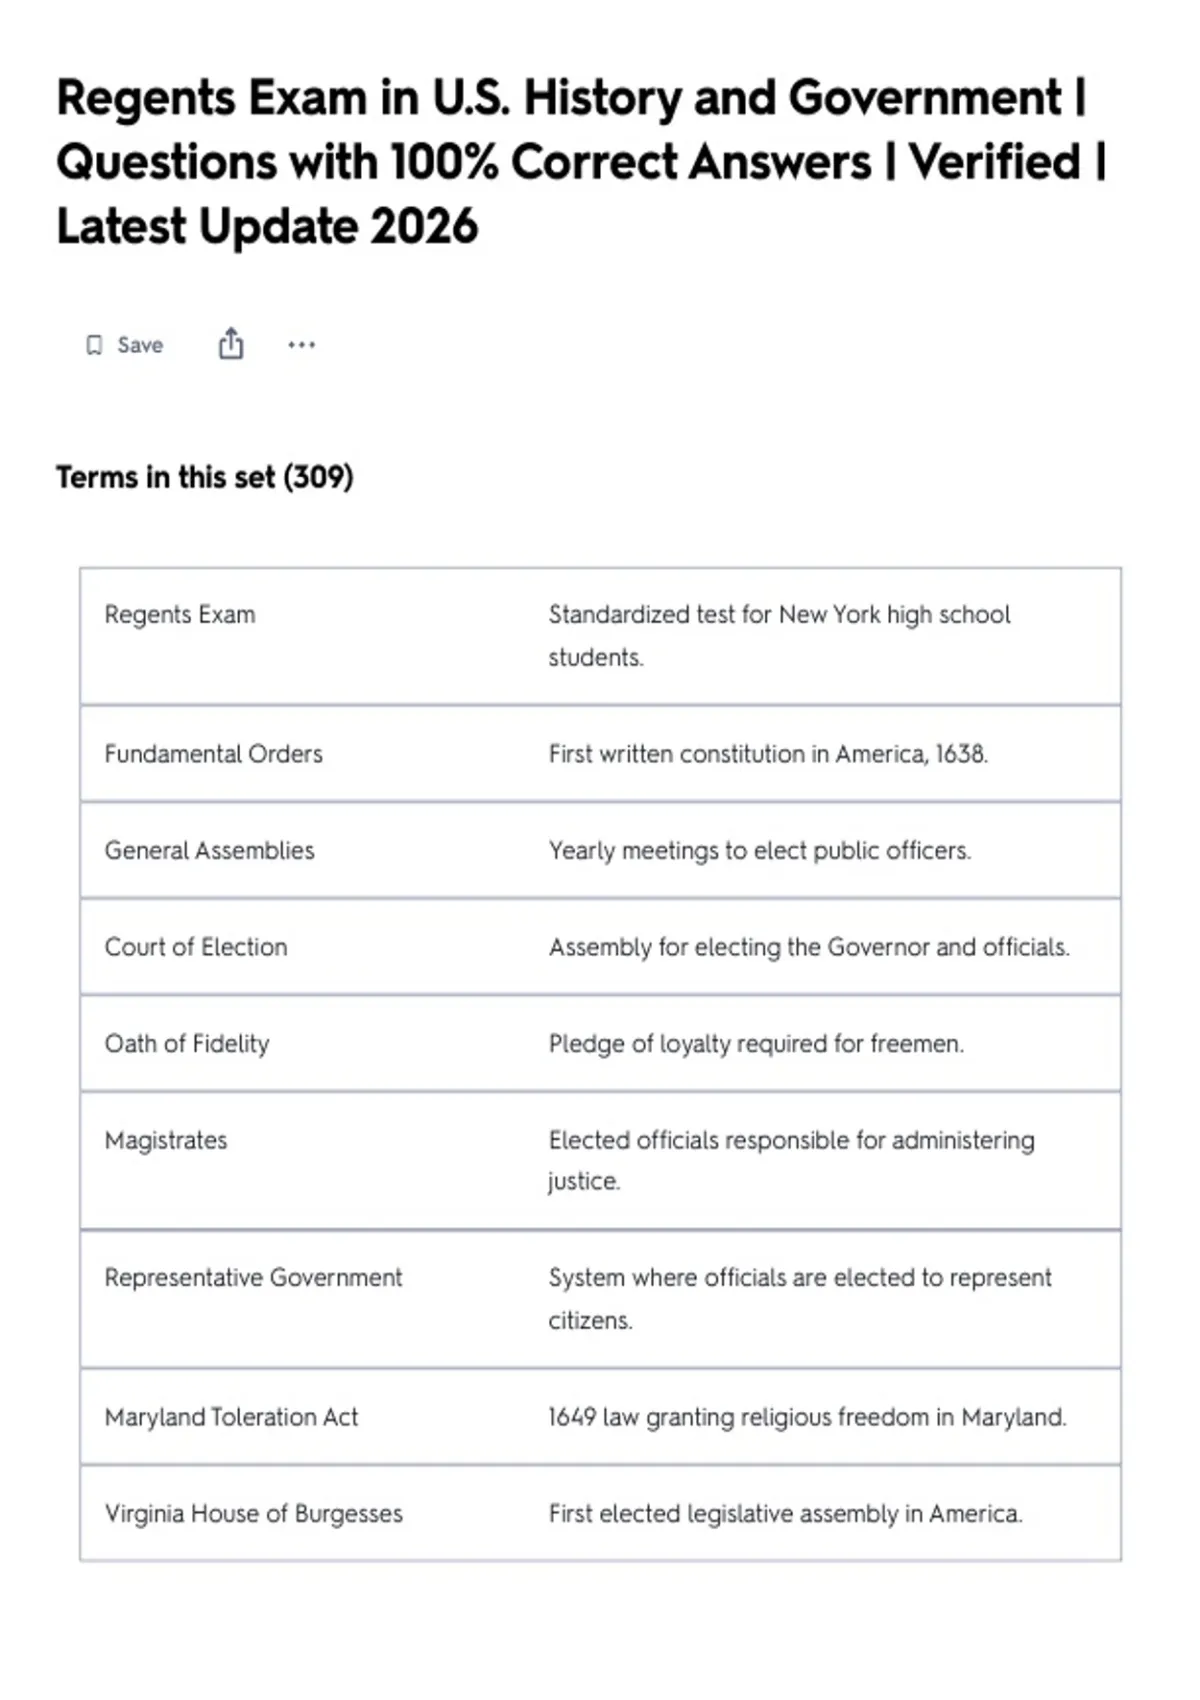
Task: Open the three-dots more options menu
Action: [301, 345]
